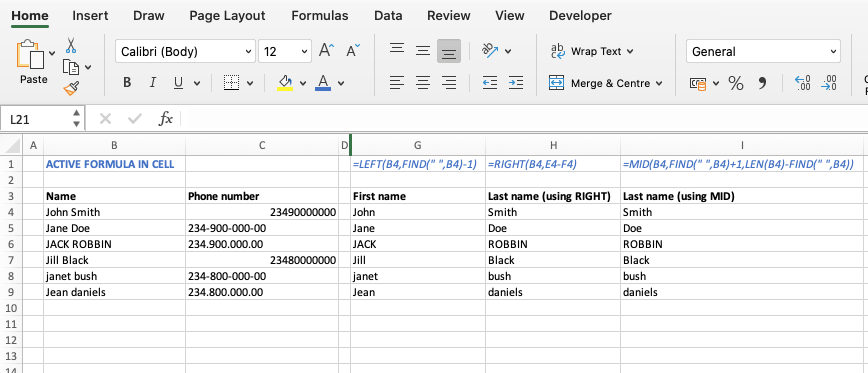The width and height of the screenshot is (868, 373).
Task: Click the Insert Function fx icon
Action: 166,118
